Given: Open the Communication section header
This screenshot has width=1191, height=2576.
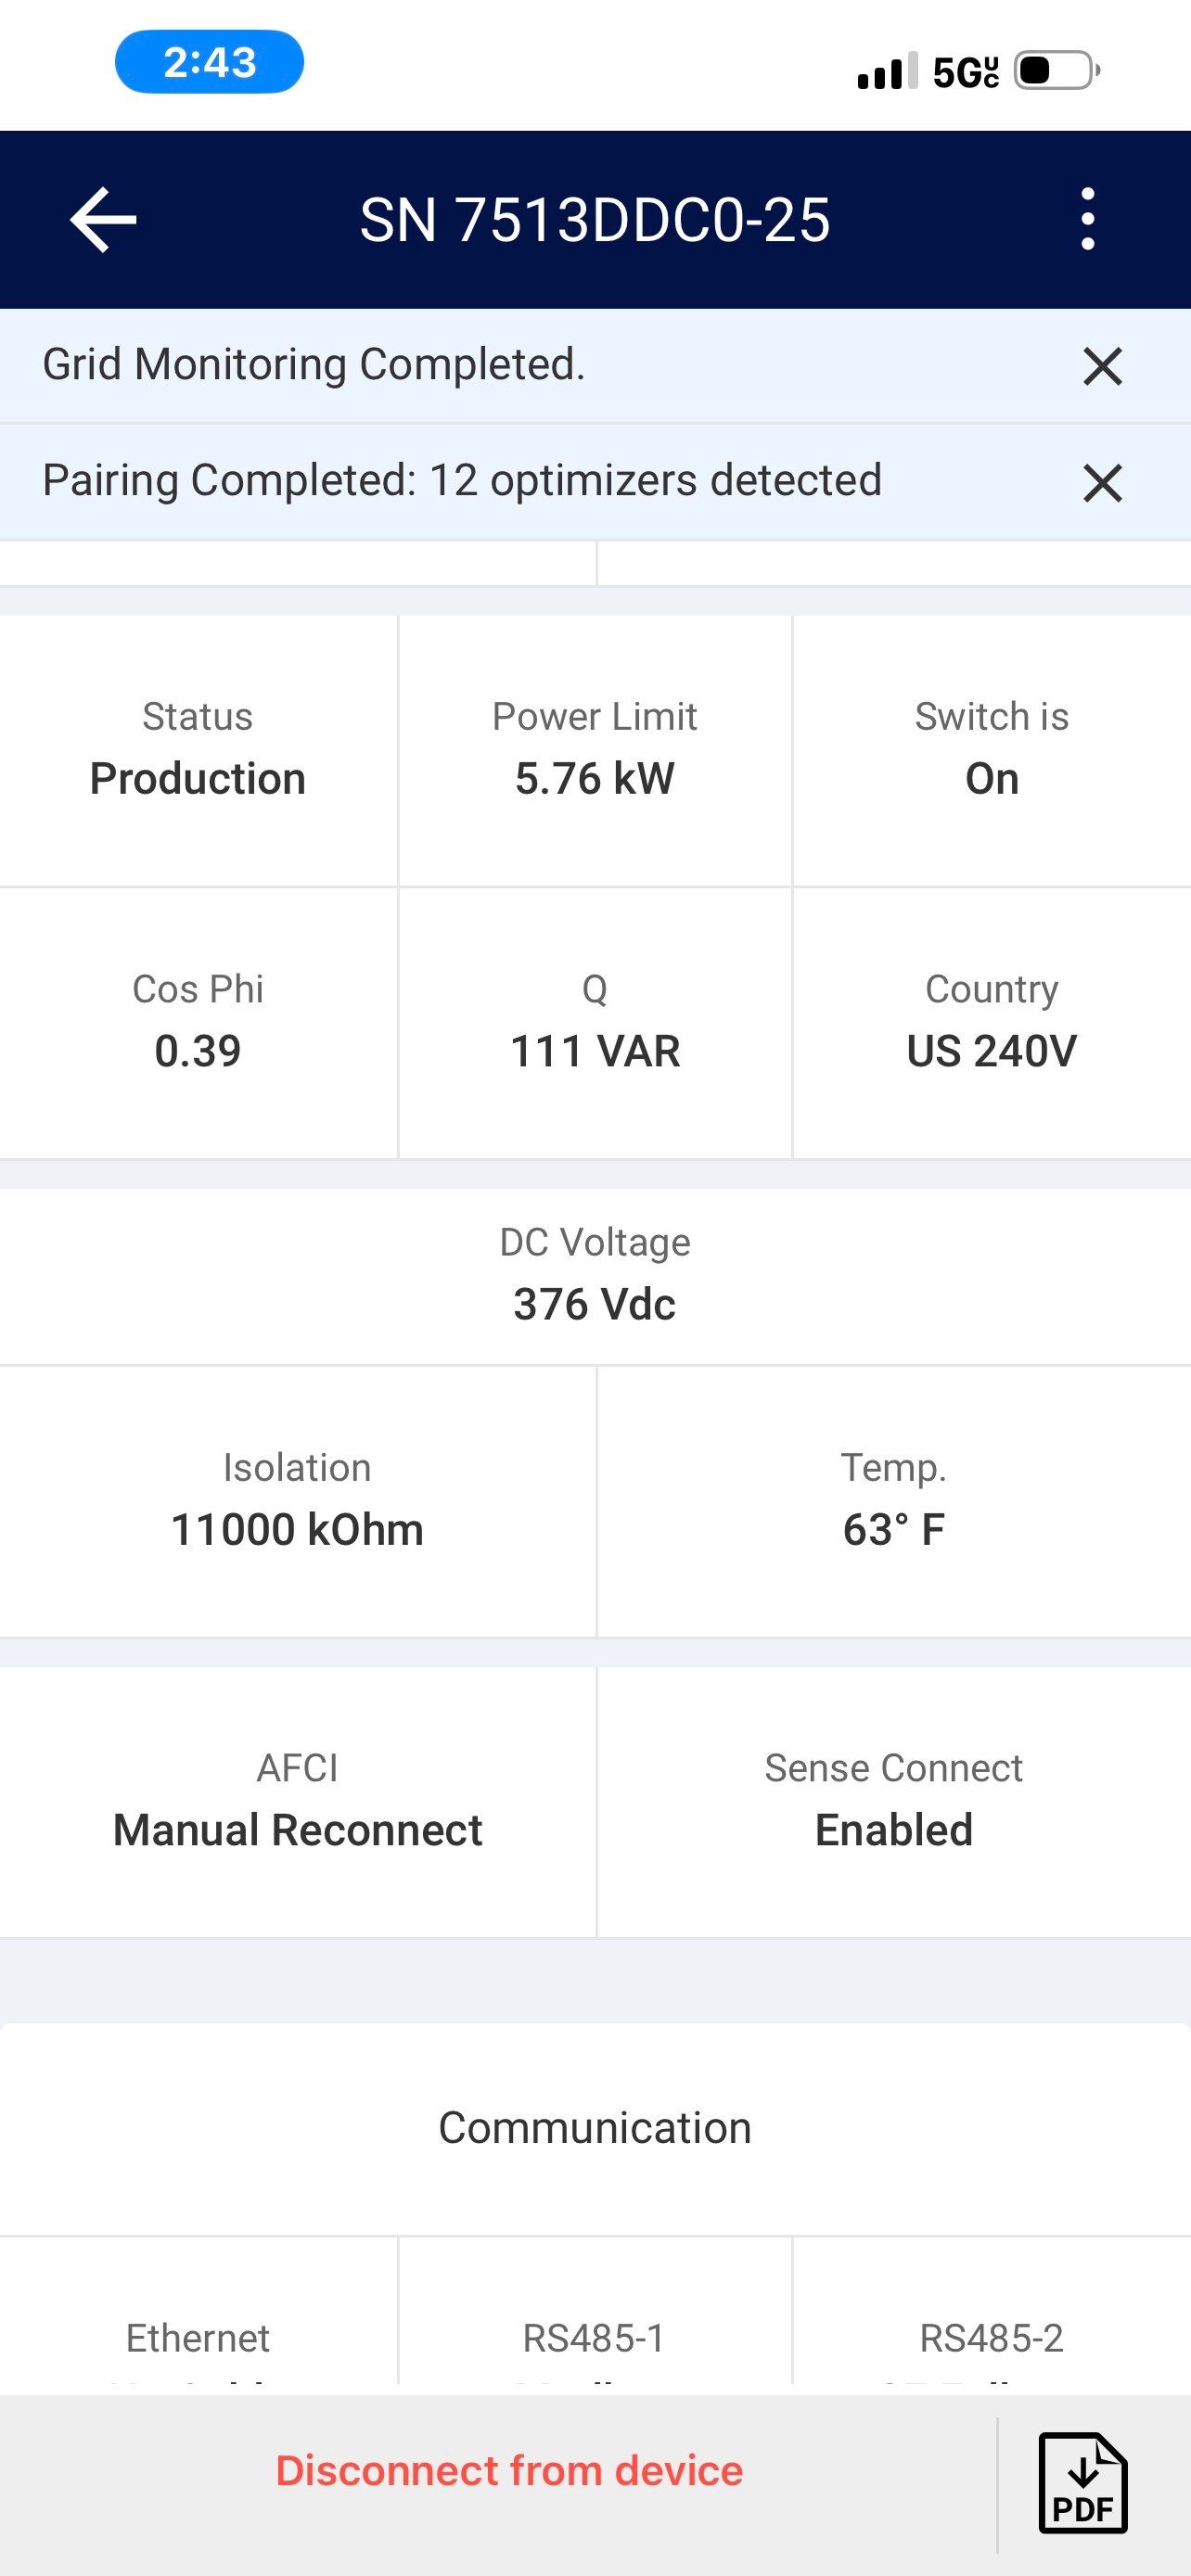Looking at the screenshot, I should click(595, 2128).
